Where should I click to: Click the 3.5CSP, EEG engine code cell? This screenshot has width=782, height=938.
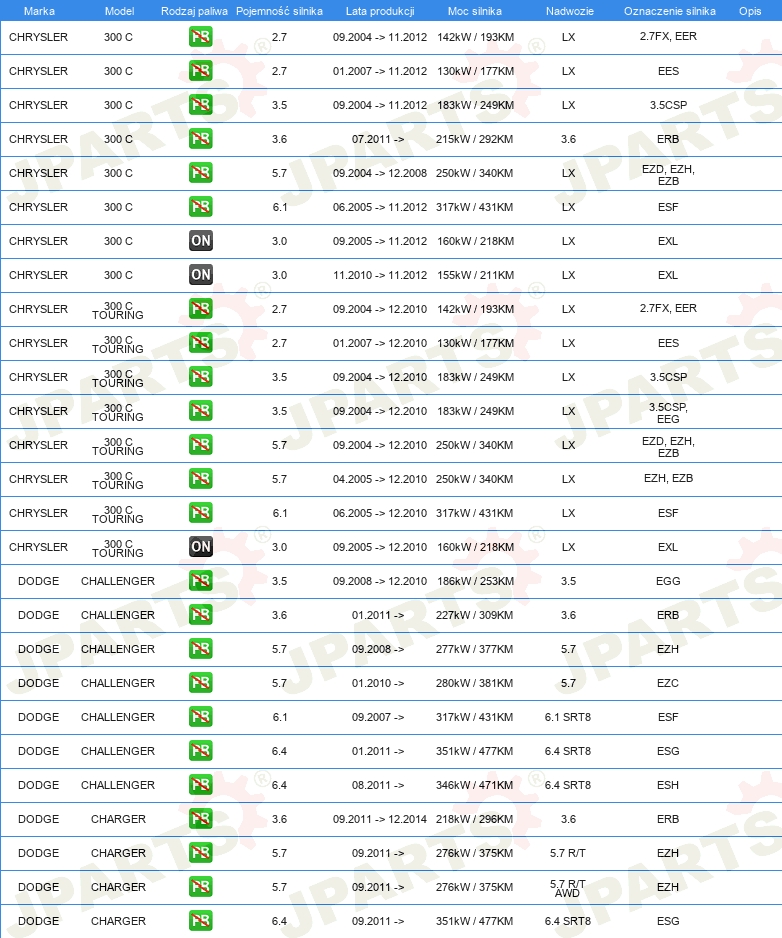click(668, 413)
